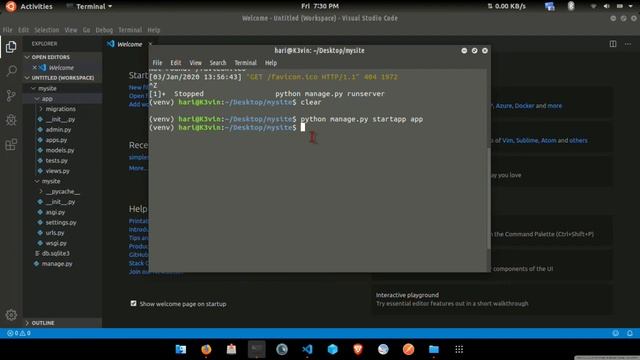Open the clock-like dock icon
The height and width of the screenshot is (360, 640).
point(282,349)
